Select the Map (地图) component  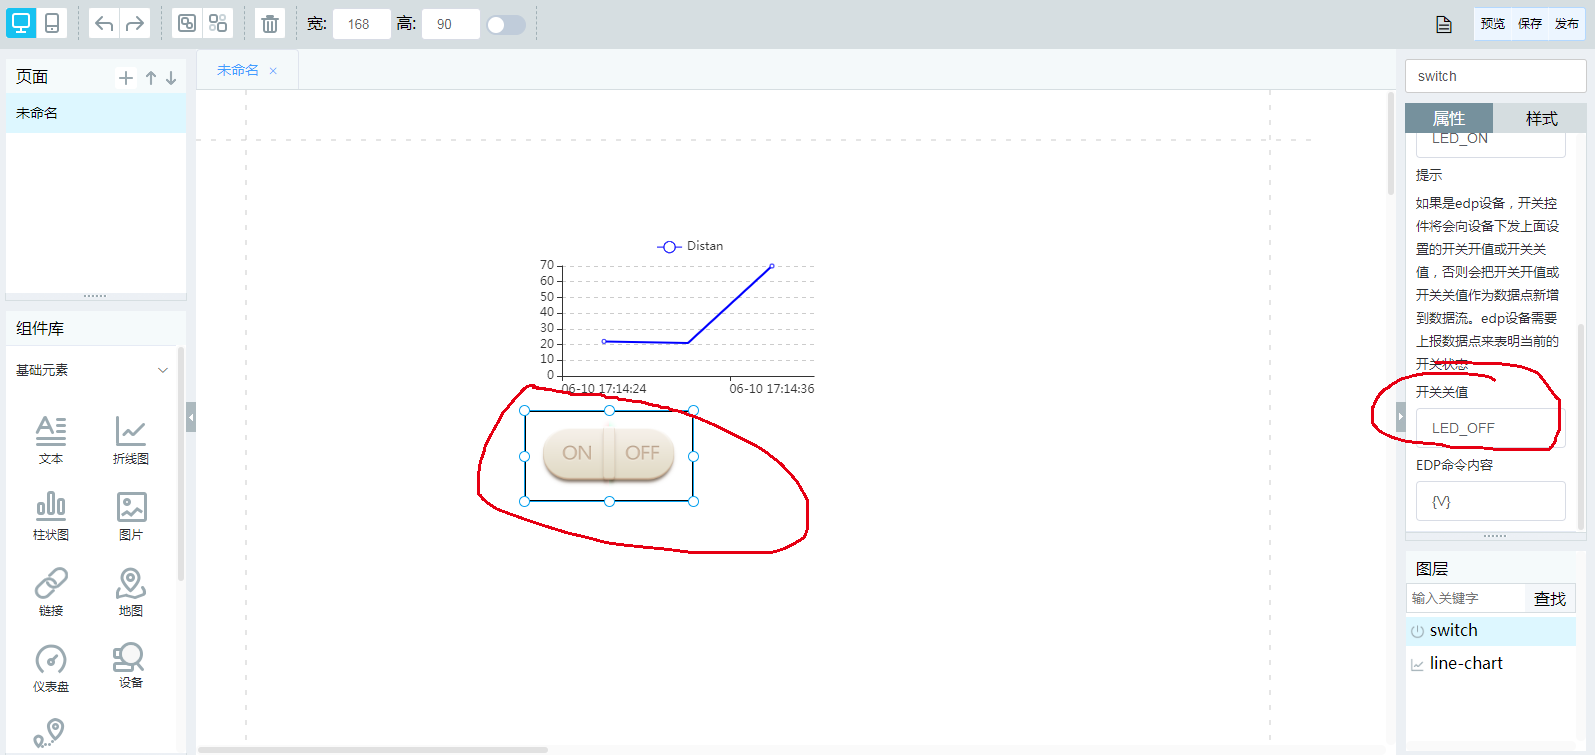[x=131, y=592]
